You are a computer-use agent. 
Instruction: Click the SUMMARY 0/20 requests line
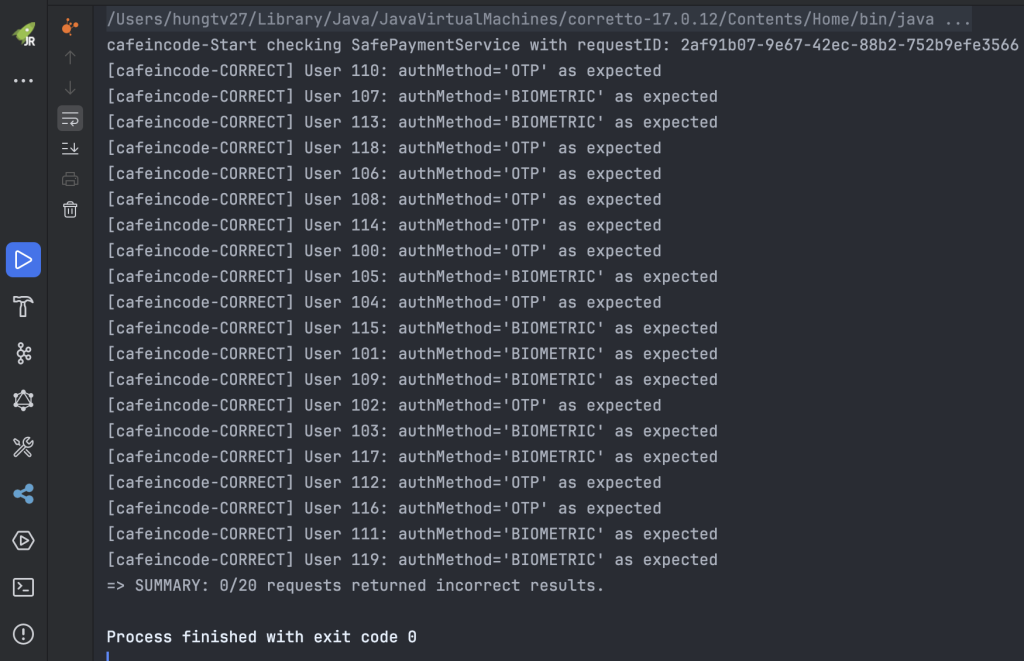pyautogui.click(x=355, y=585)
